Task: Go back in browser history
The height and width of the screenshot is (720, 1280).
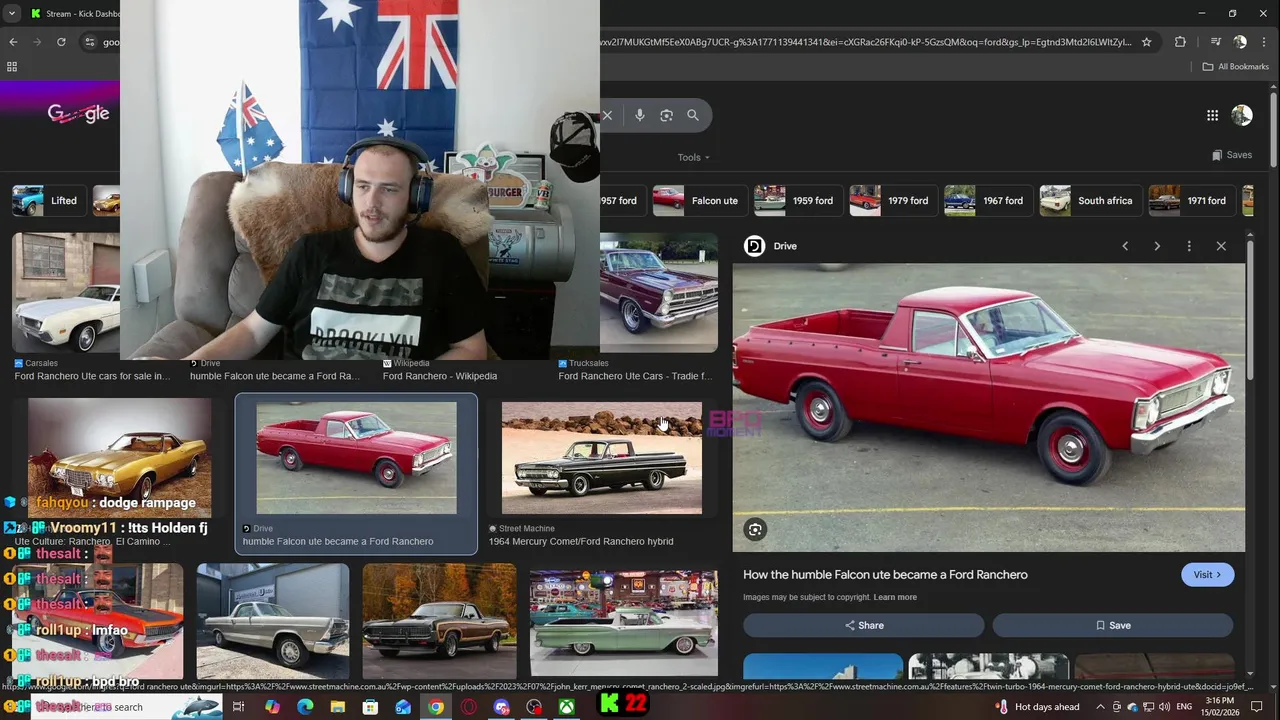Action: 13,42
